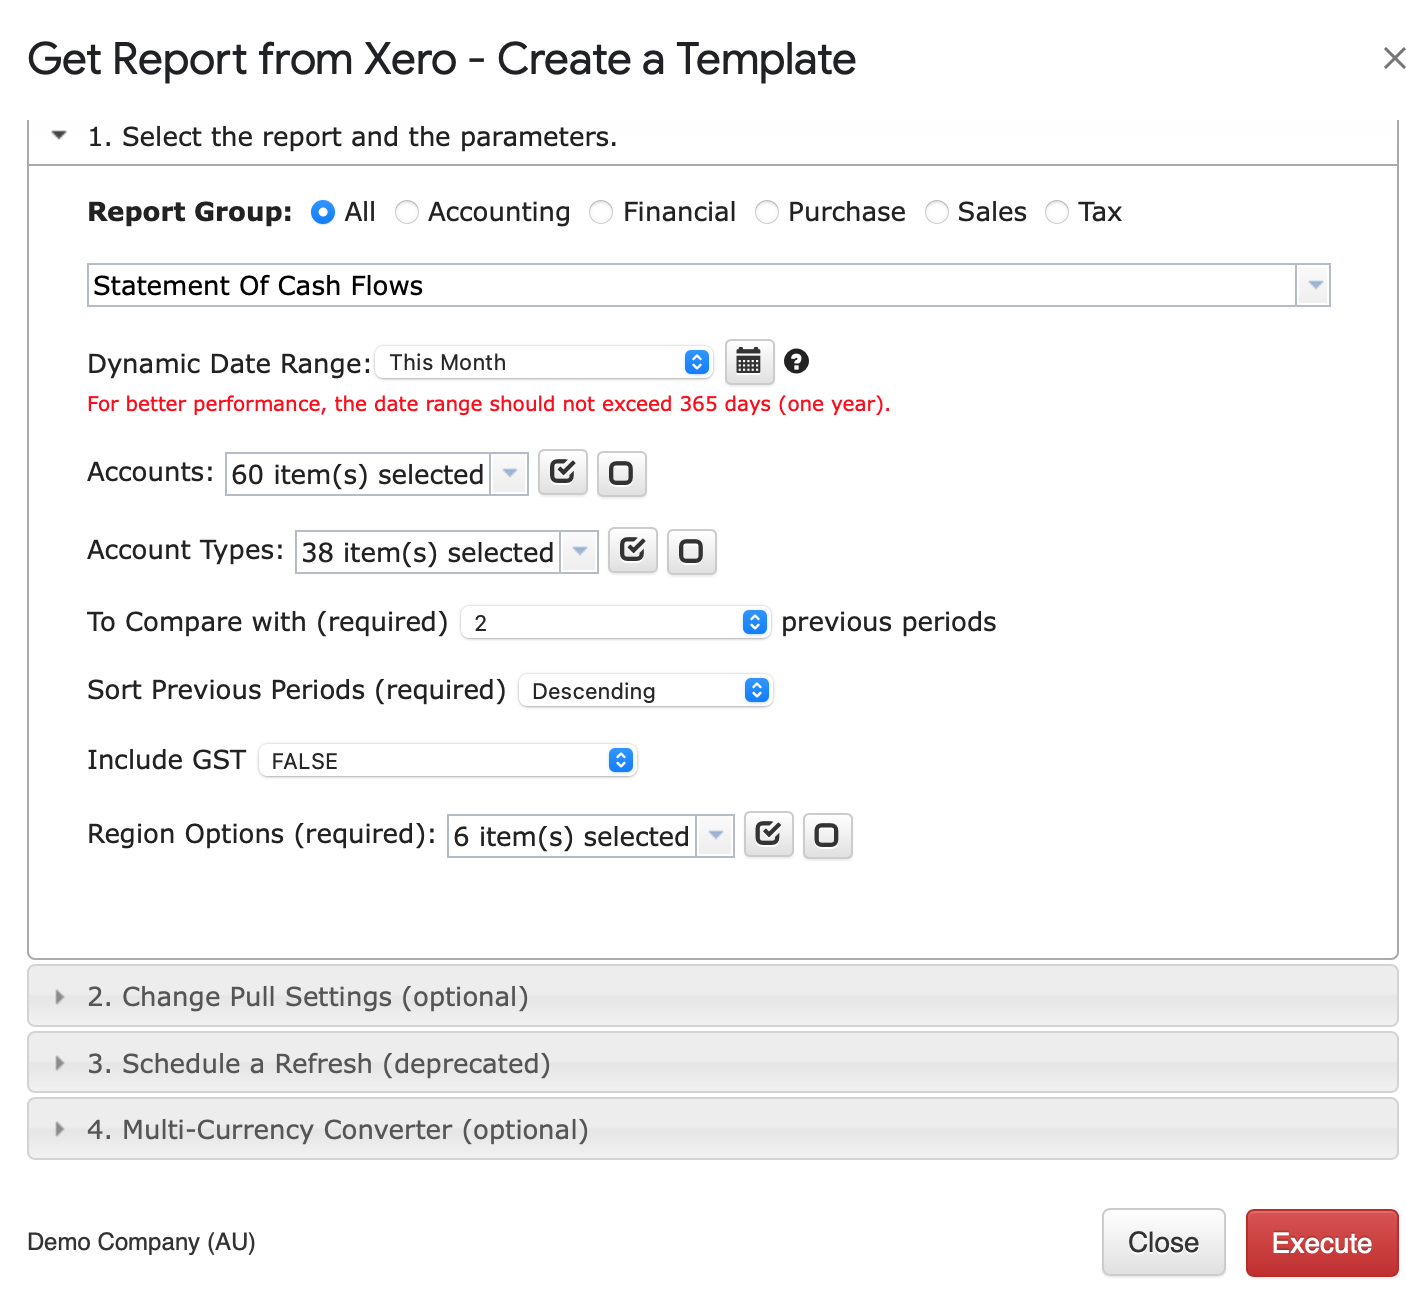
Task: Dismiss the dialog using the X icon
Action: click(x=1394, y=59)
